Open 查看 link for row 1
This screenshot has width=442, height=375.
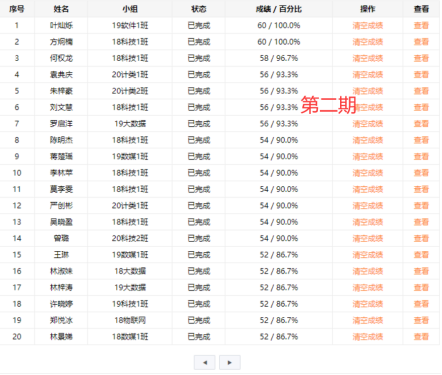(x=421, y=25)
